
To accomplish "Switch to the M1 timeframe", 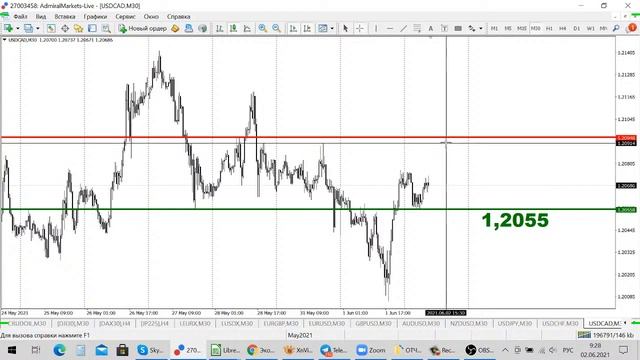I will (x=494, y=28).
